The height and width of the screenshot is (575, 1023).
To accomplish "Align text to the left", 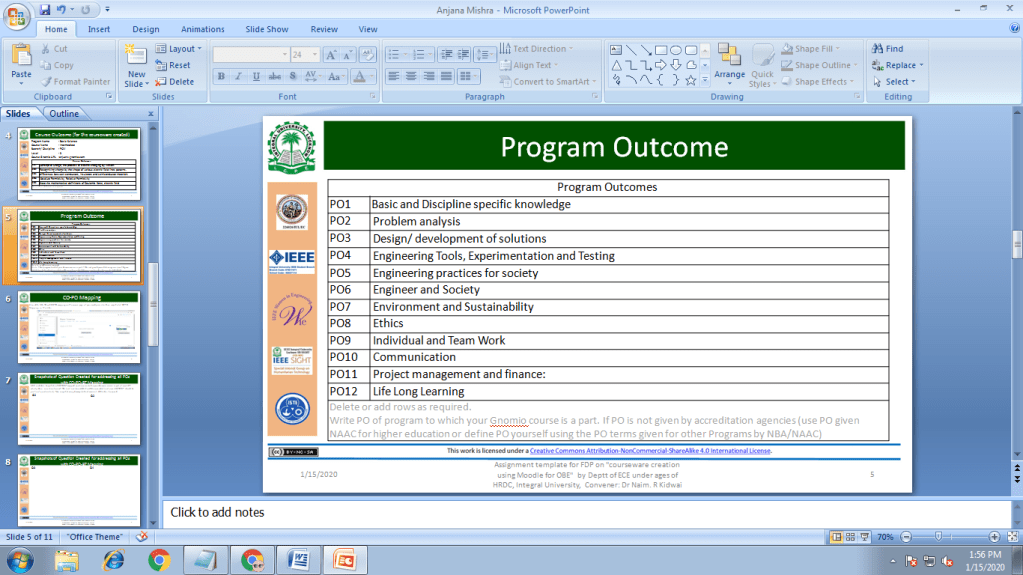I will tap(393, 76).
